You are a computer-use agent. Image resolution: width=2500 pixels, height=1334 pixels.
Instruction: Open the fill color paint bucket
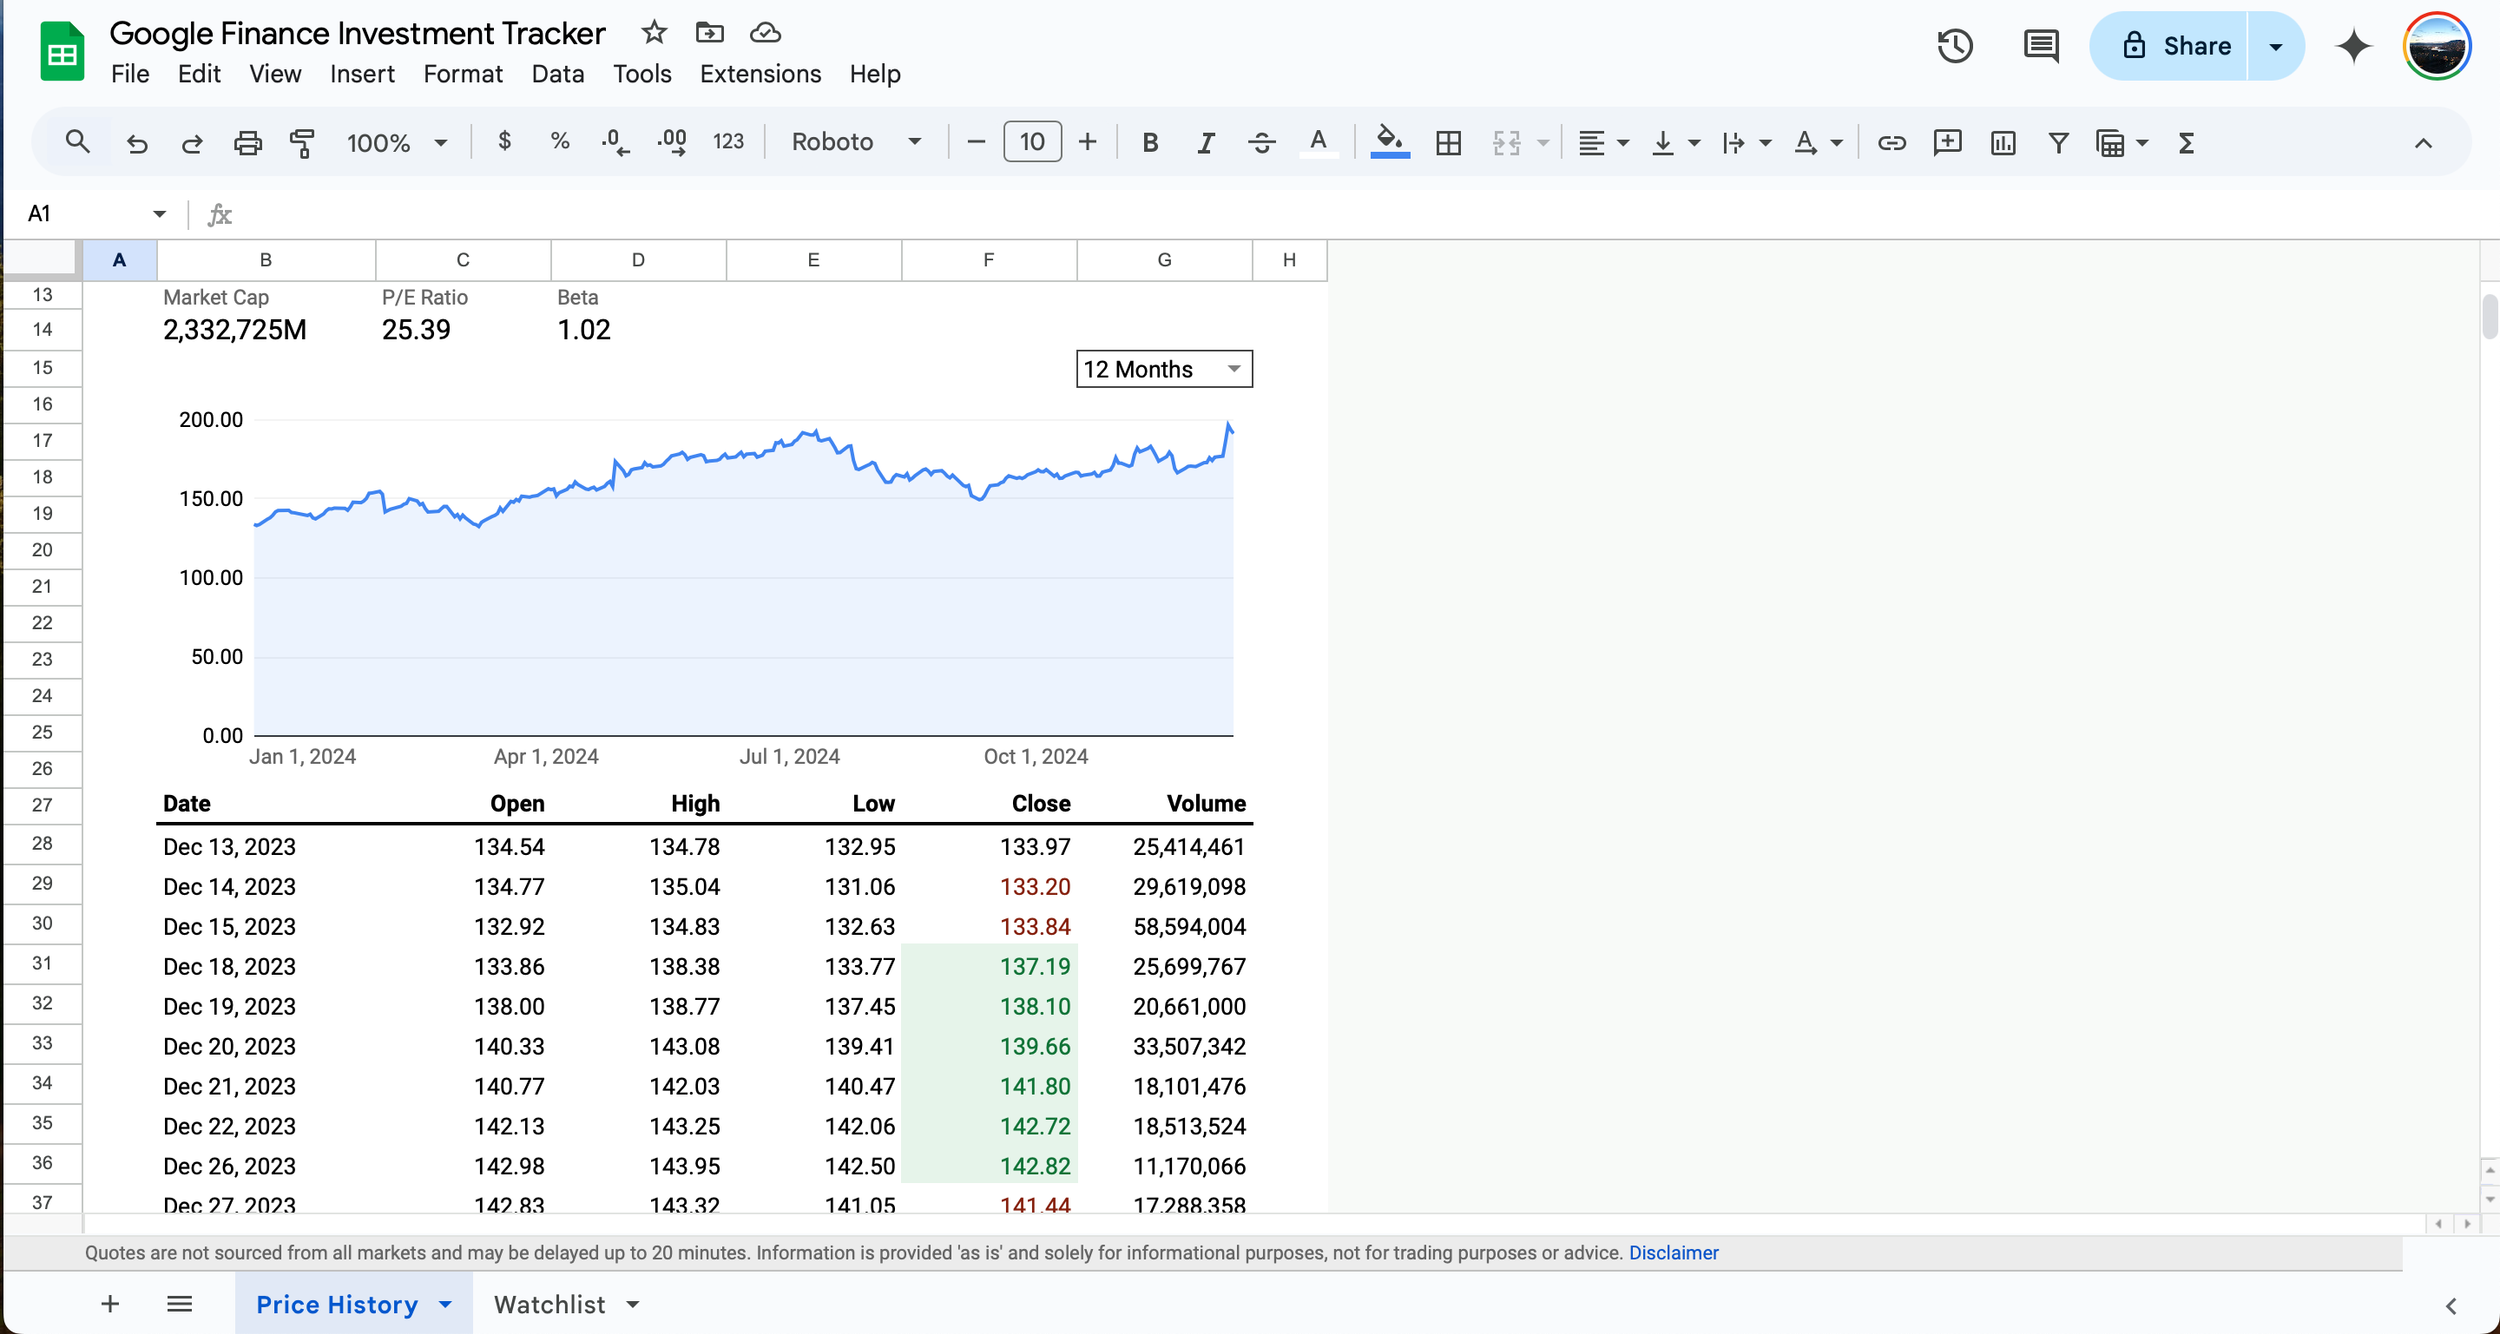pos(1389,141)
